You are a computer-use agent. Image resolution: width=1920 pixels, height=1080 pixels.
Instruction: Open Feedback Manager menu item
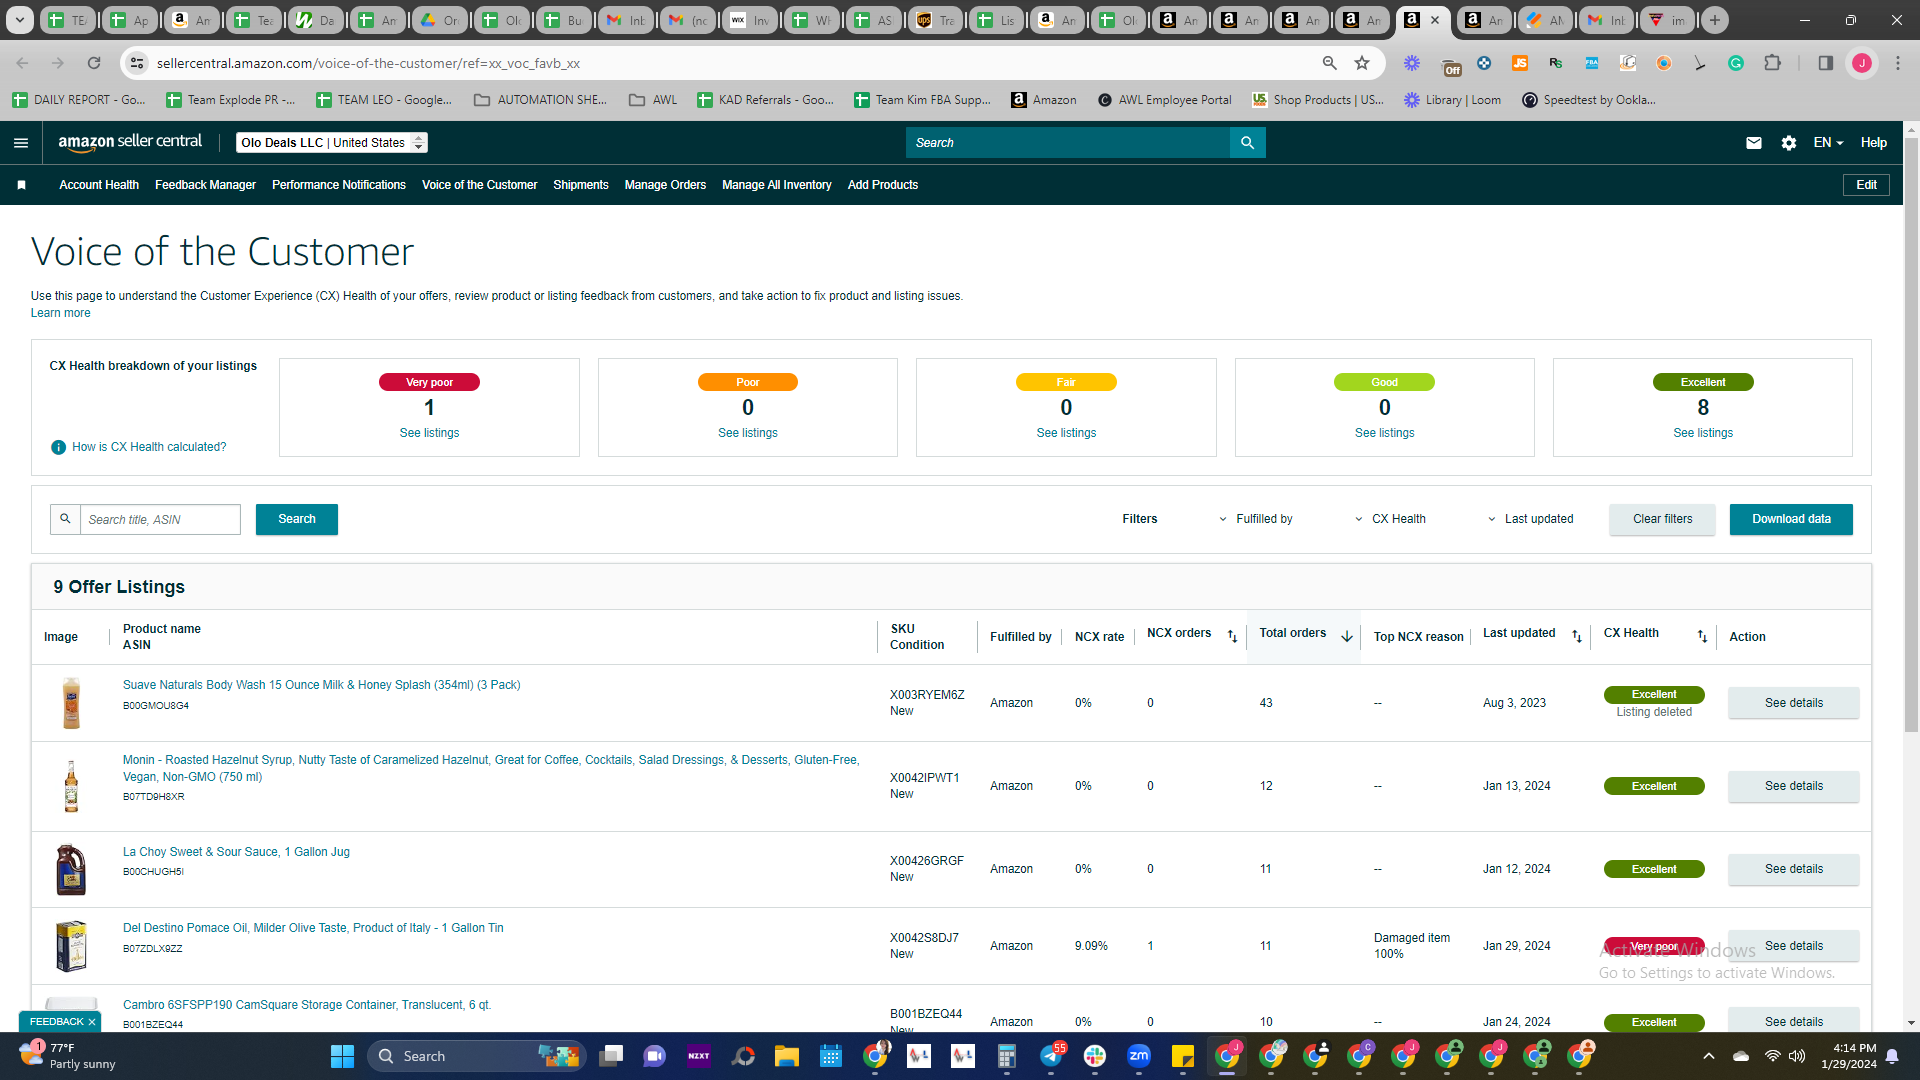(205, 185)
